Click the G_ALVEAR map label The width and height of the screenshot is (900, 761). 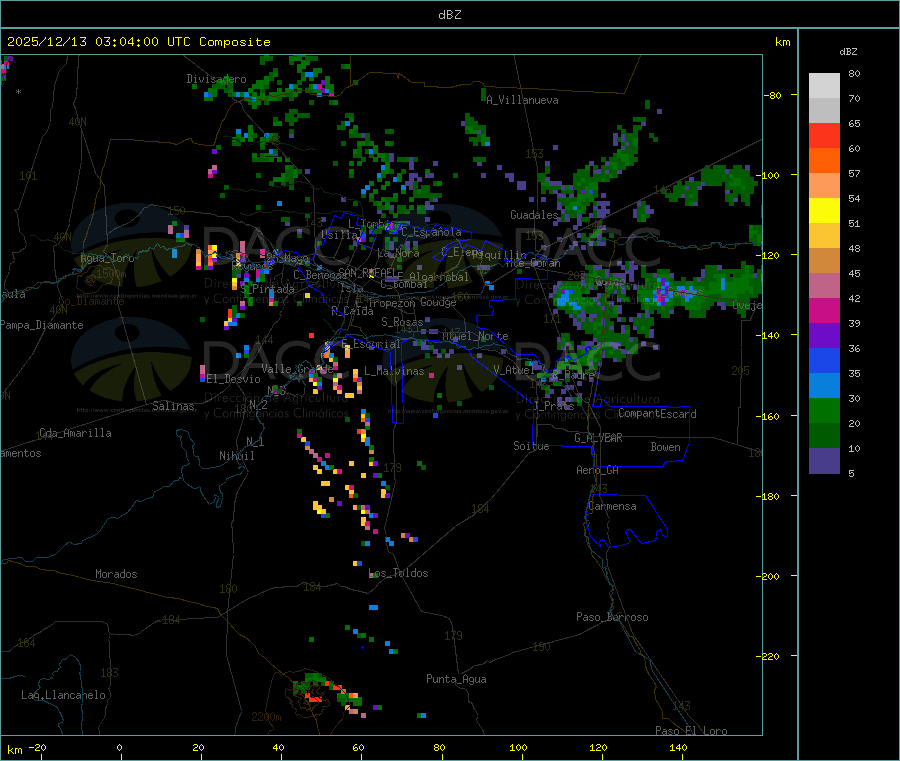pos(598,438)
